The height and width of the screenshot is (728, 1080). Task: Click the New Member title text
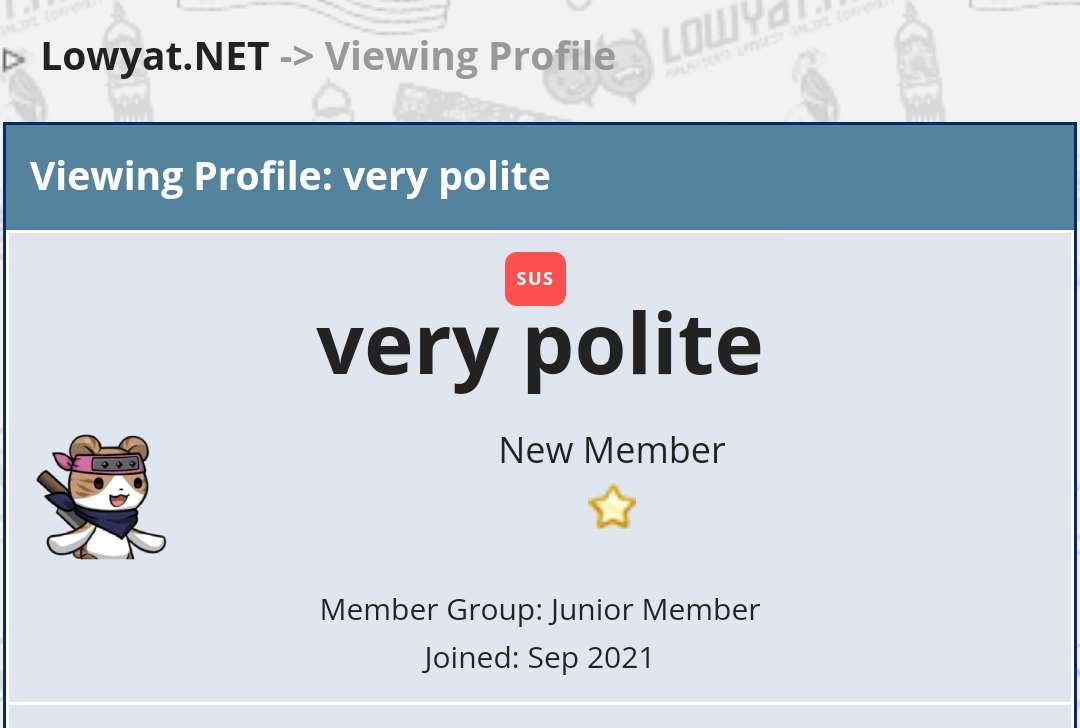pyautogui.click(x=612, y=450)
